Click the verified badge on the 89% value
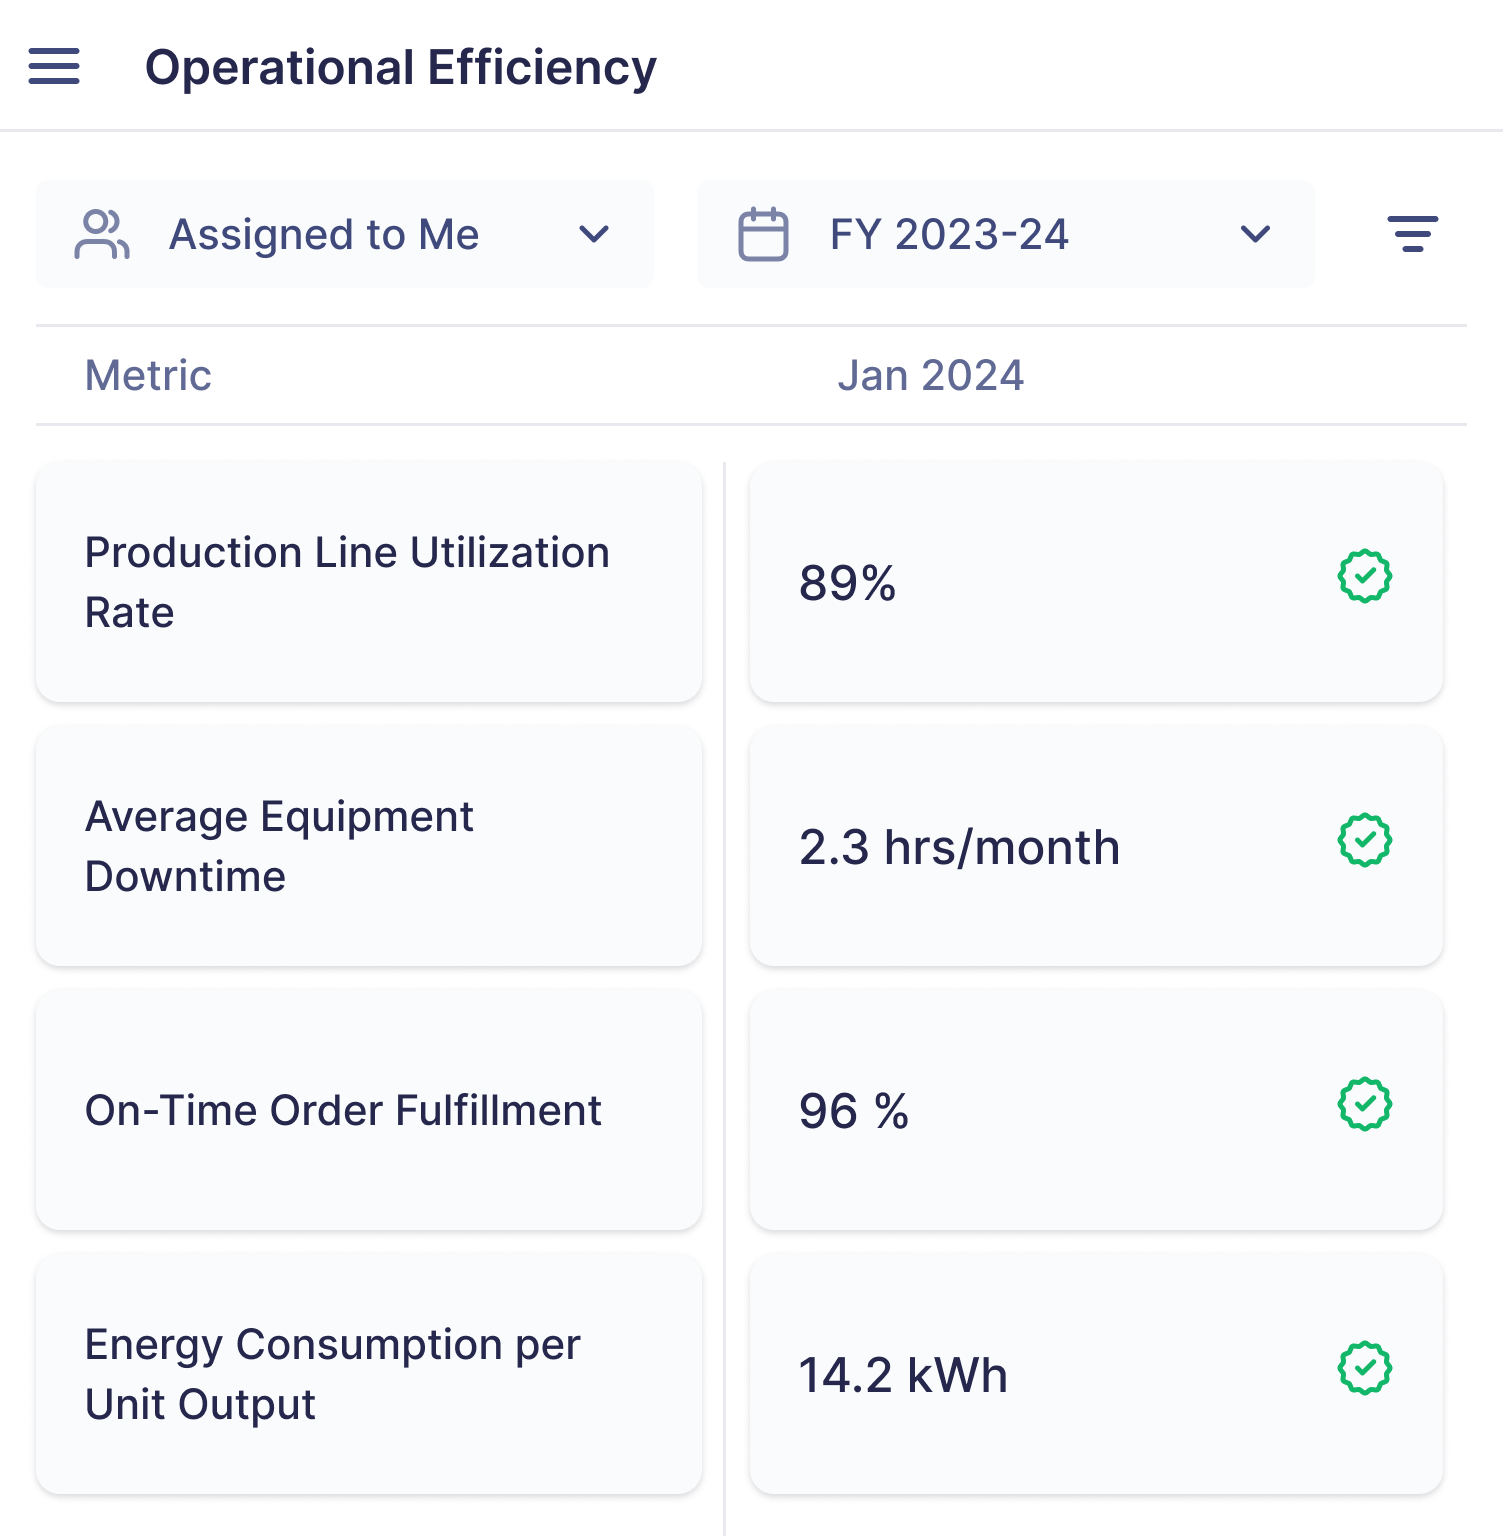The height and width of the screenshot is (1536, 1503). click(x=1364, y=576)
